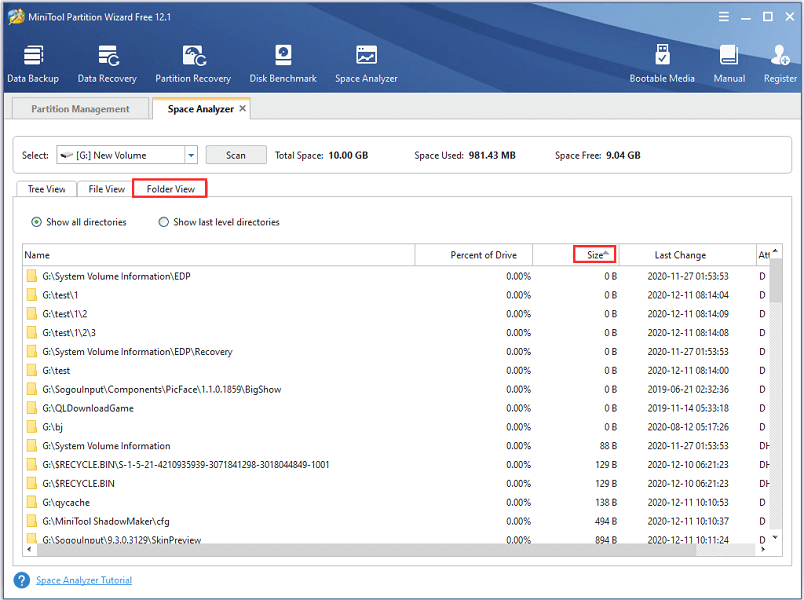Open the Space Analyzer Tutorial link

coord(84,580)
